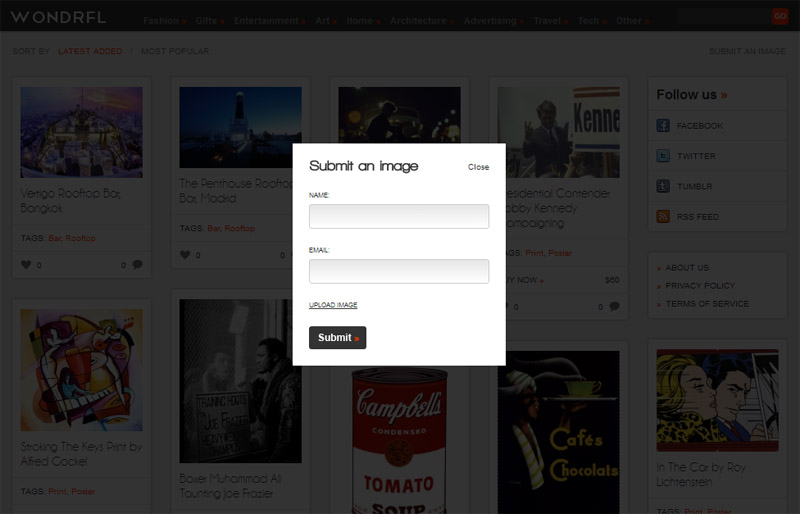800x514 pixels.
Task: Click the Follow us heading link
Action: (692, 94)
